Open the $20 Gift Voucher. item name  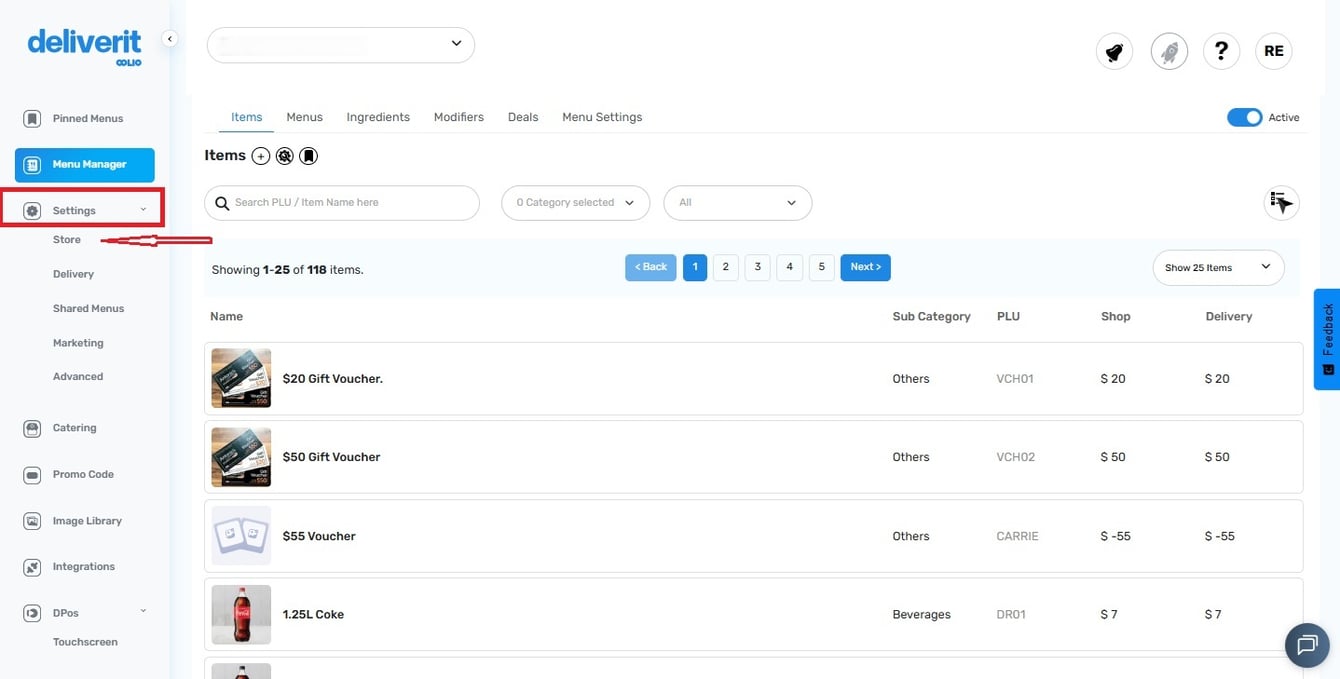[333, 379]
